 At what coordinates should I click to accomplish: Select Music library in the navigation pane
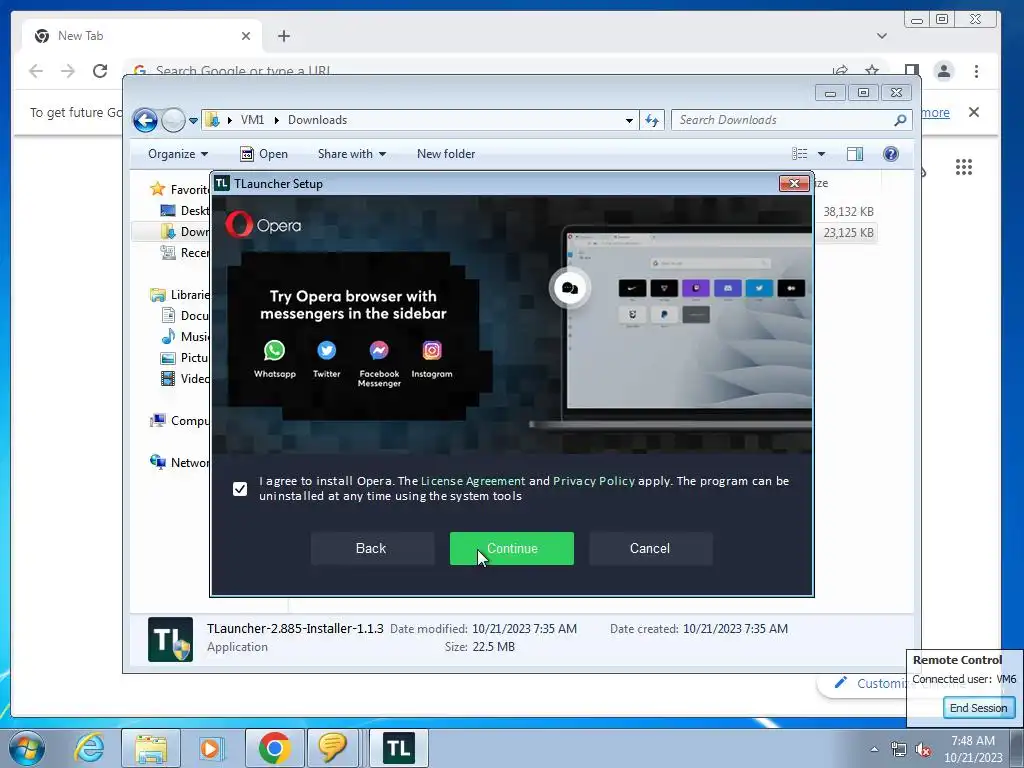(x=185, y=336)
